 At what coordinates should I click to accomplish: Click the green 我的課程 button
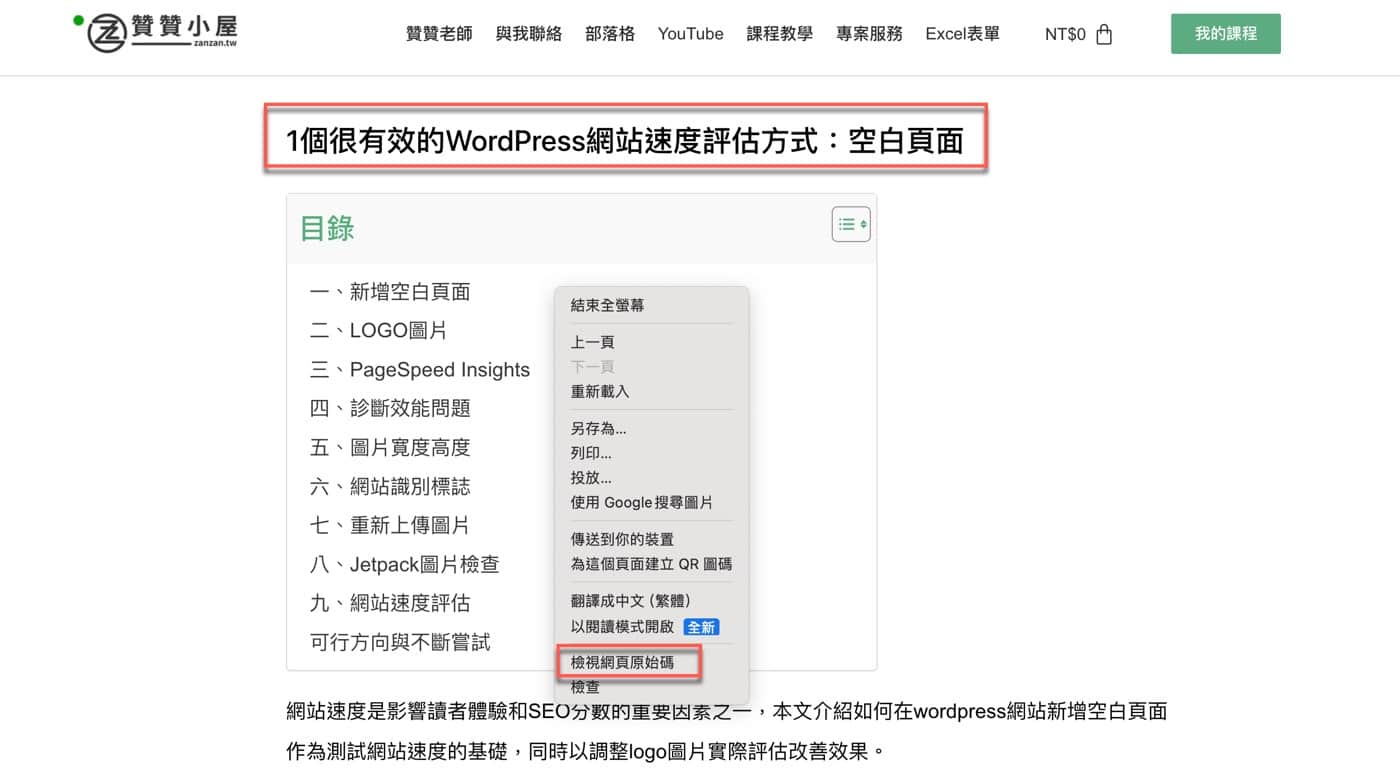pyautogui.click(x=1226, y=34)
